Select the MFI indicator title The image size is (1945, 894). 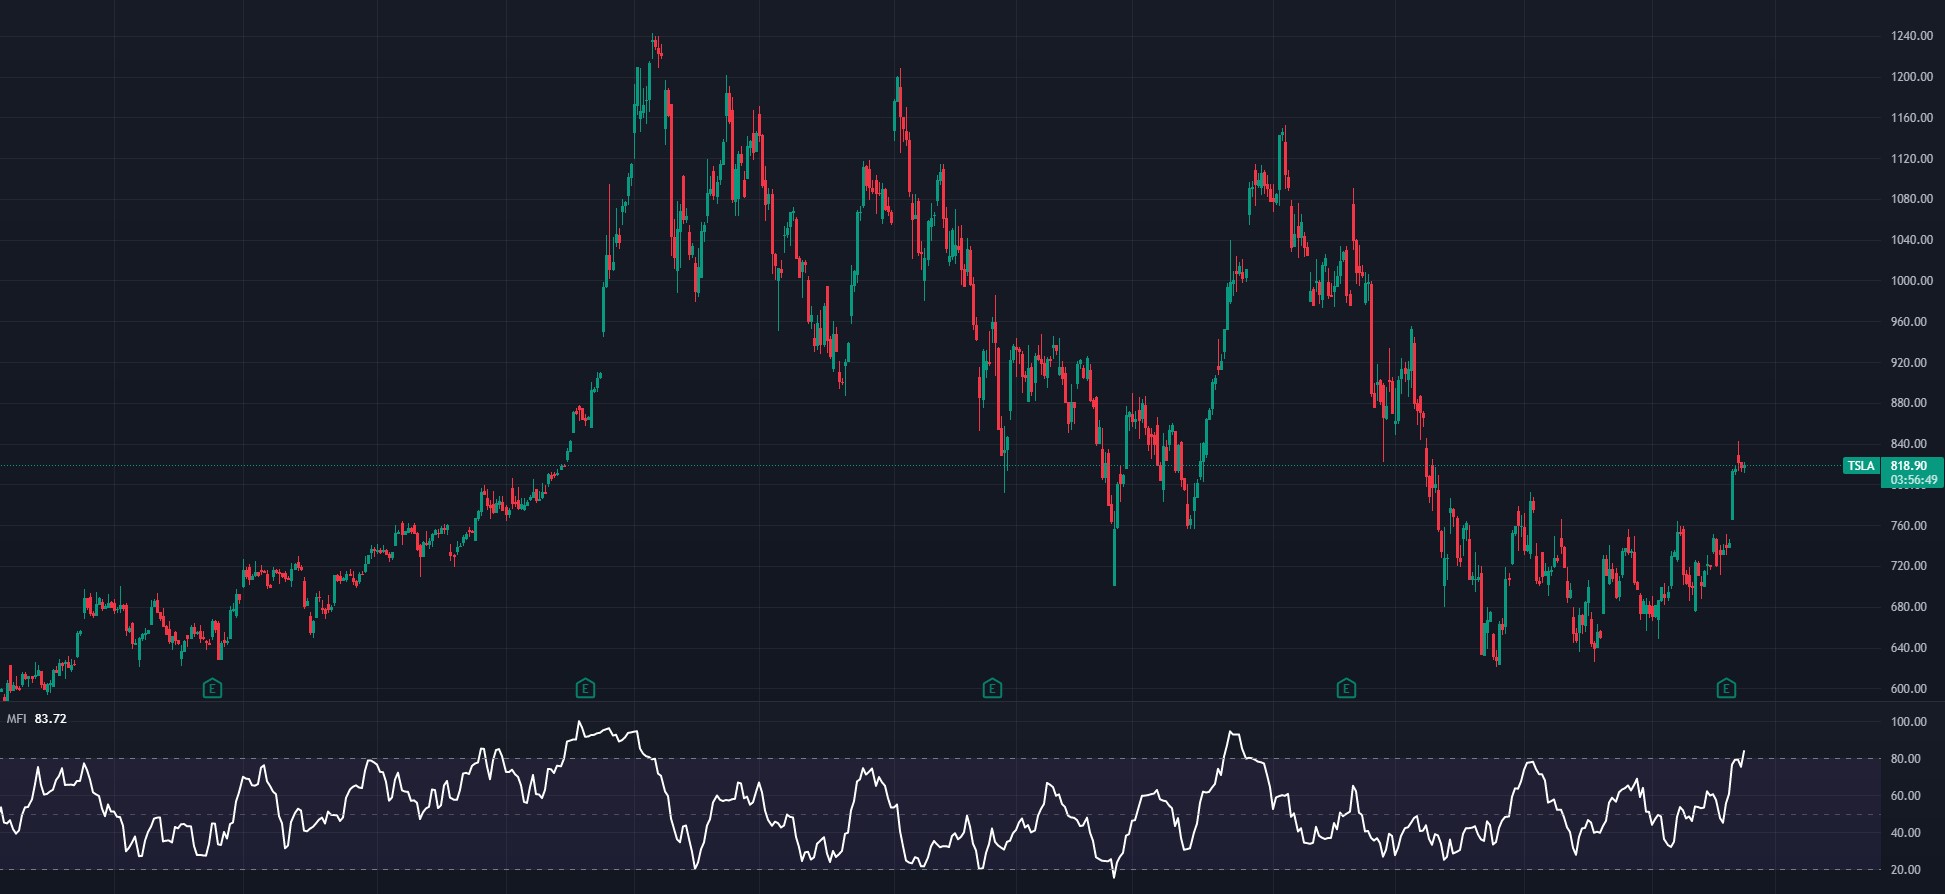coord(17,719)
